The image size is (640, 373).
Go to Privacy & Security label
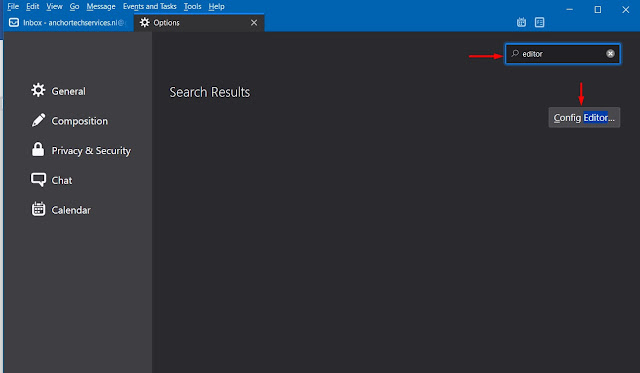point(91,151)
